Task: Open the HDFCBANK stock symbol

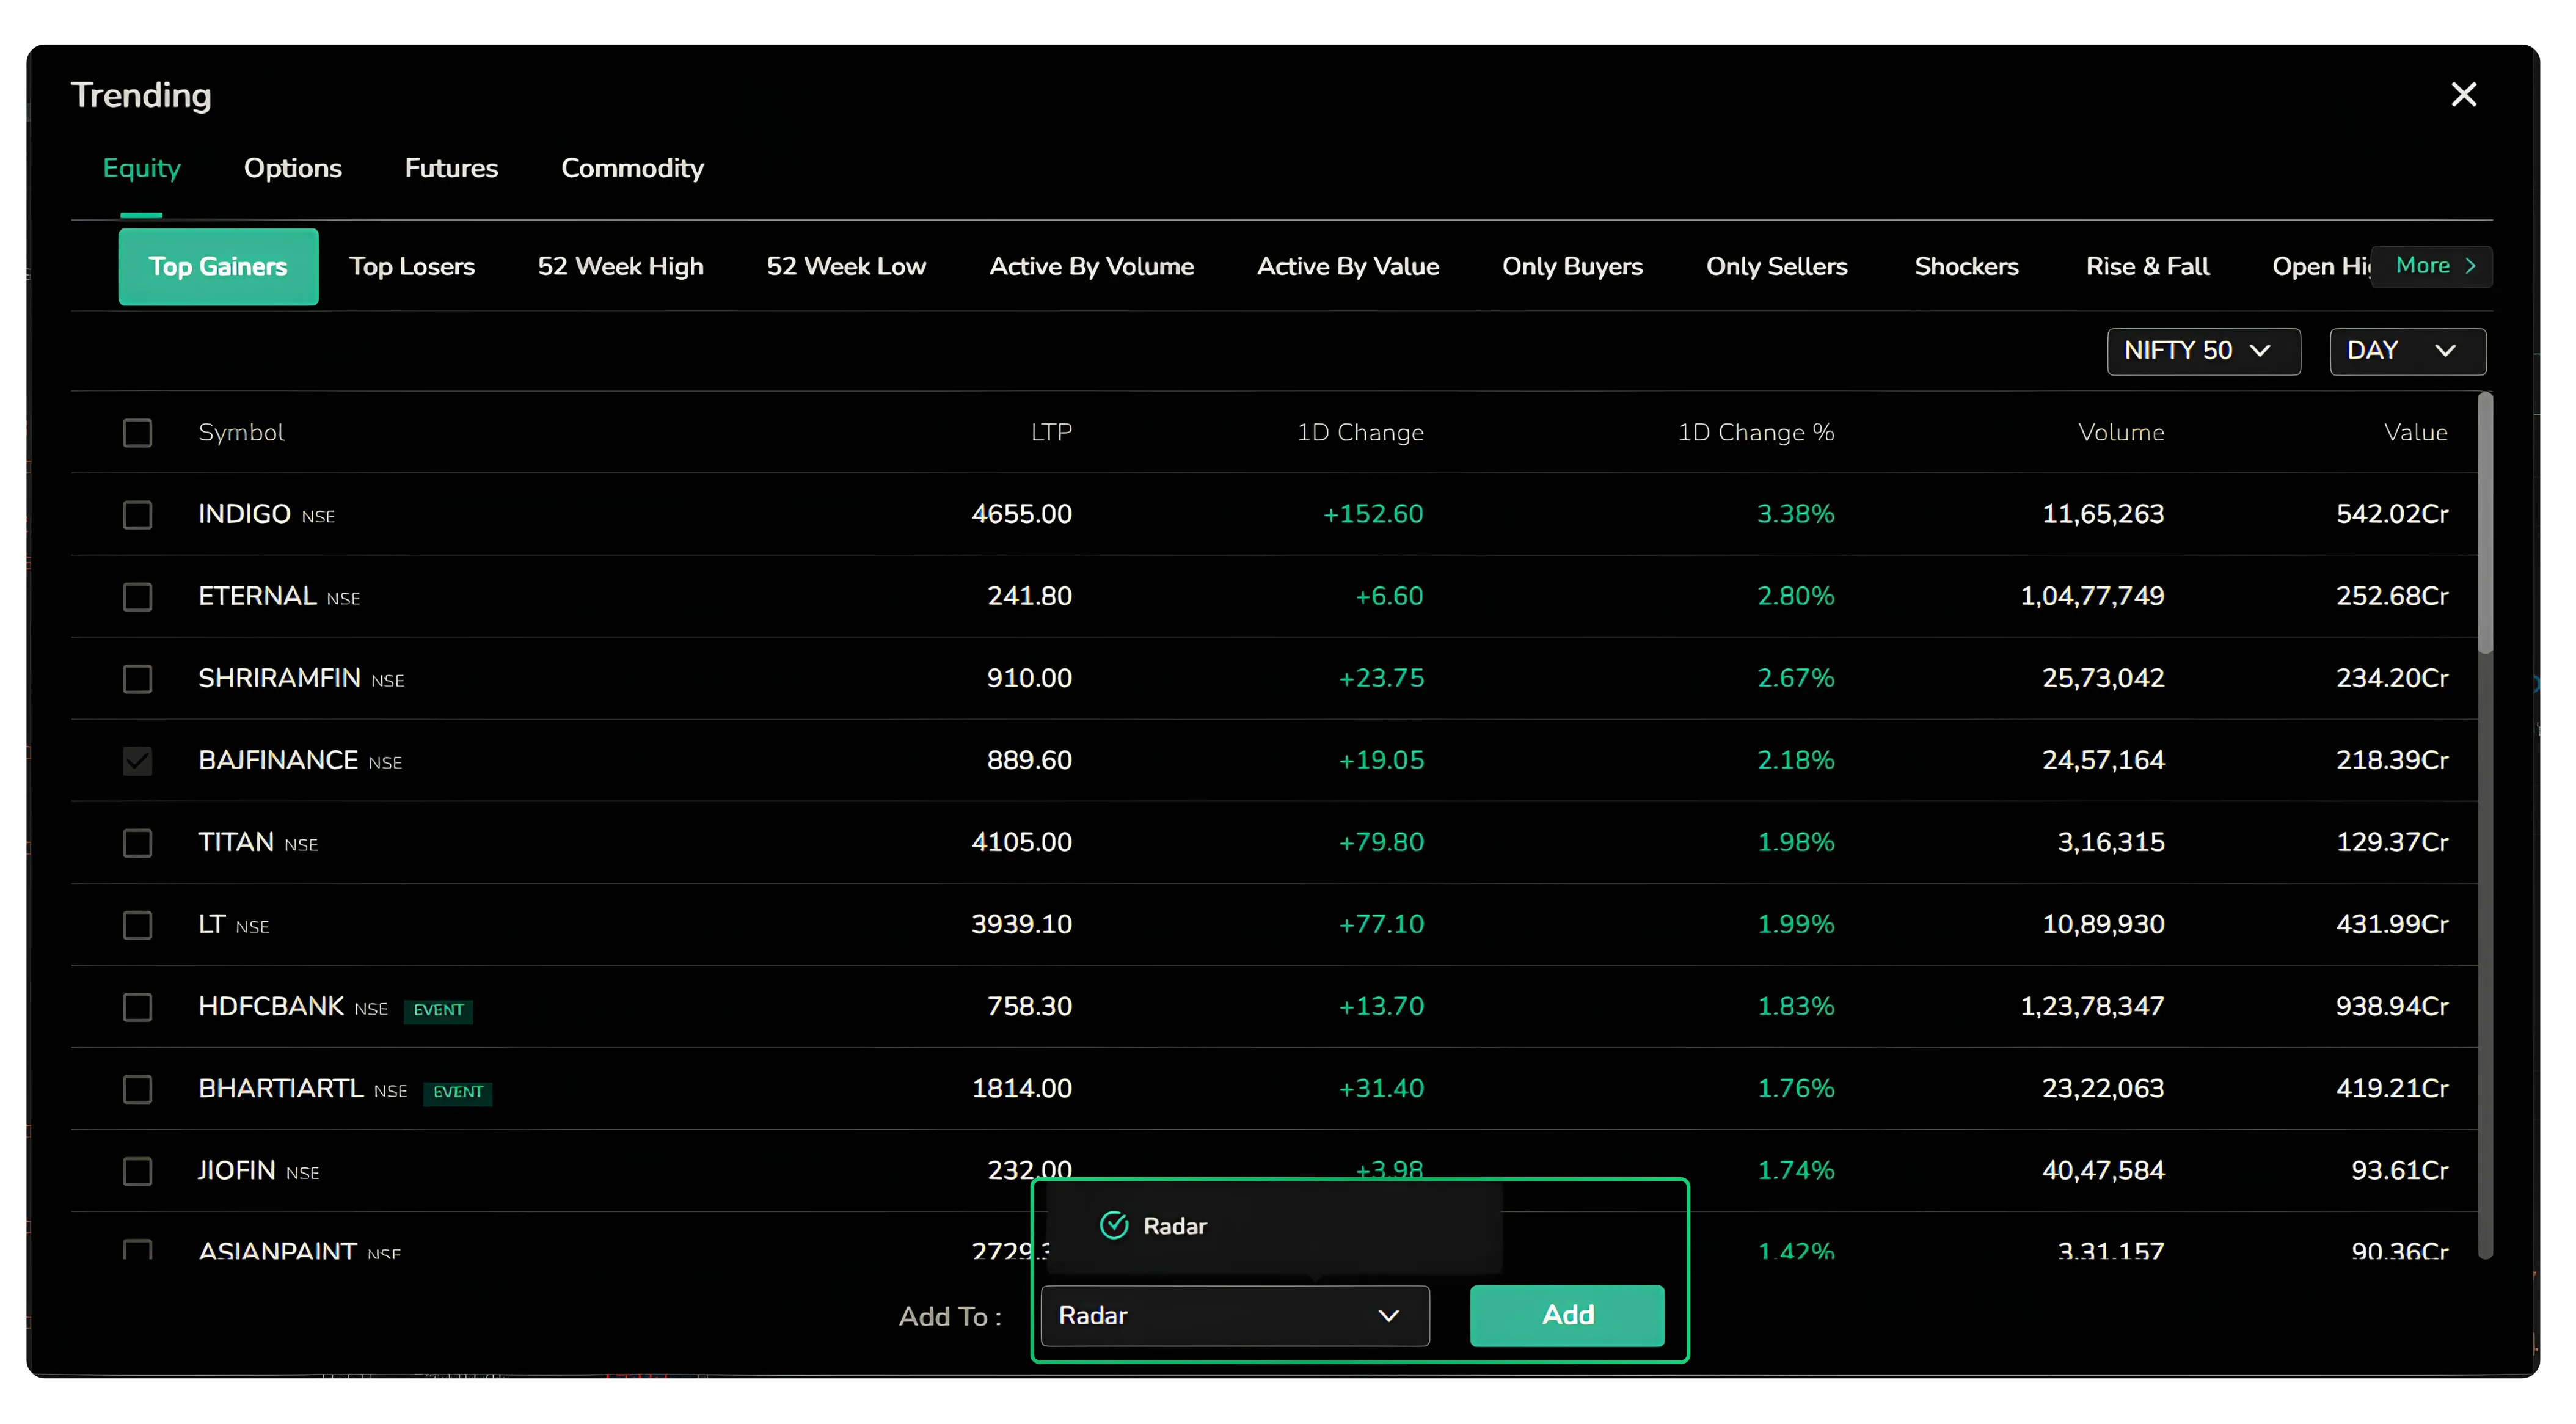Action: pos(271,1006)
